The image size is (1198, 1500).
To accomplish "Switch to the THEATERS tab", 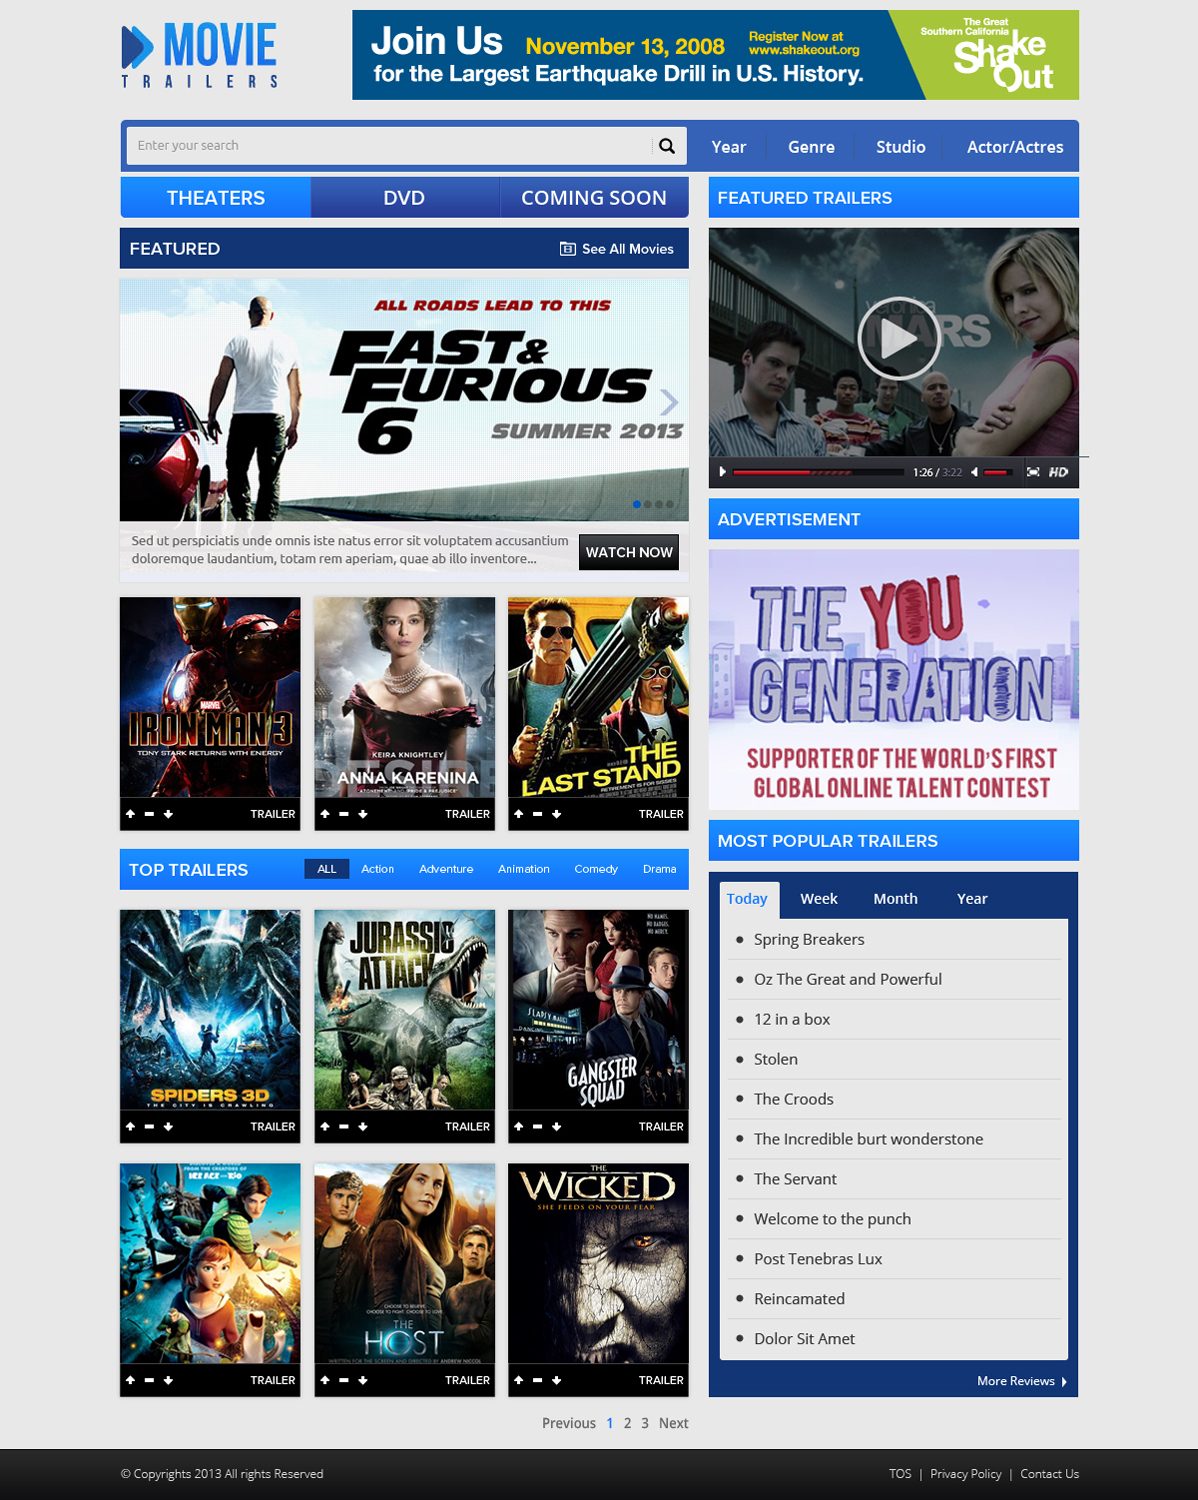I will (216, 198).
